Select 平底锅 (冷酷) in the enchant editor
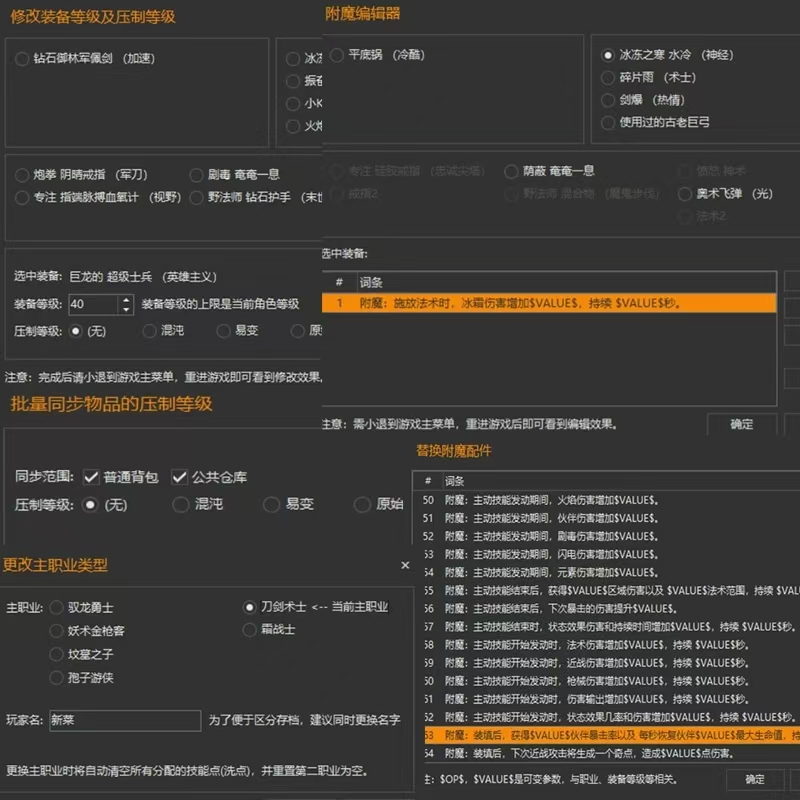The height and width of the screenshot is (800, 800). [337, 55]
